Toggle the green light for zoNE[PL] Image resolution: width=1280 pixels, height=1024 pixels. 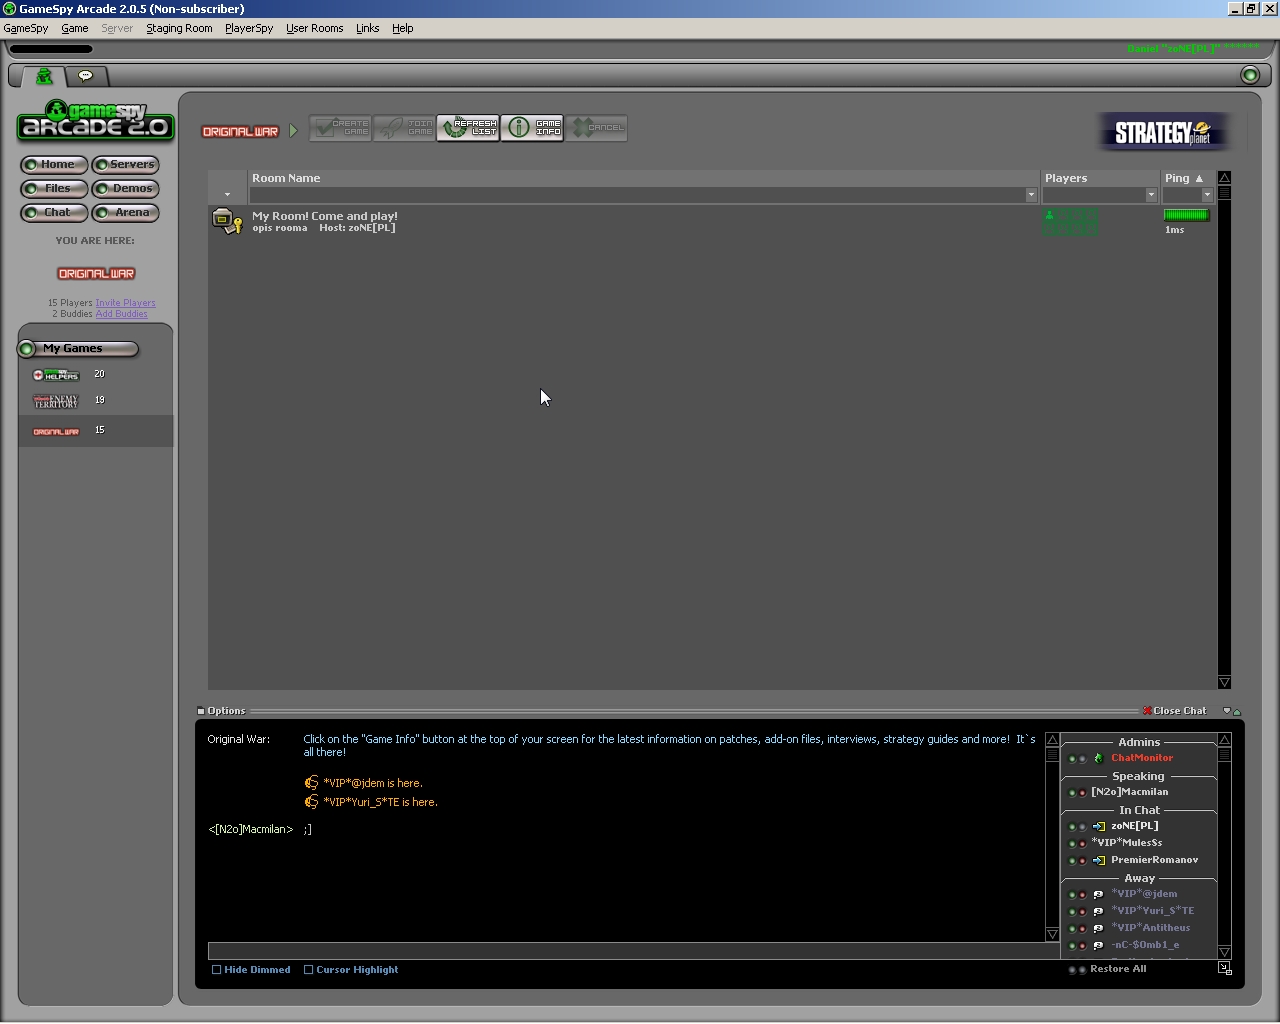1072,827
